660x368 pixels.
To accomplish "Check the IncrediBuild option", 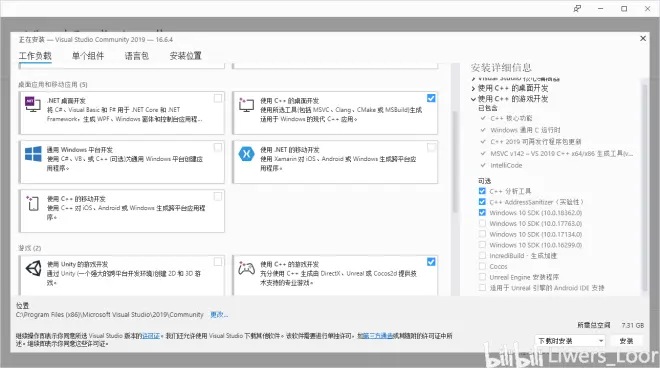I will [482, 256].
